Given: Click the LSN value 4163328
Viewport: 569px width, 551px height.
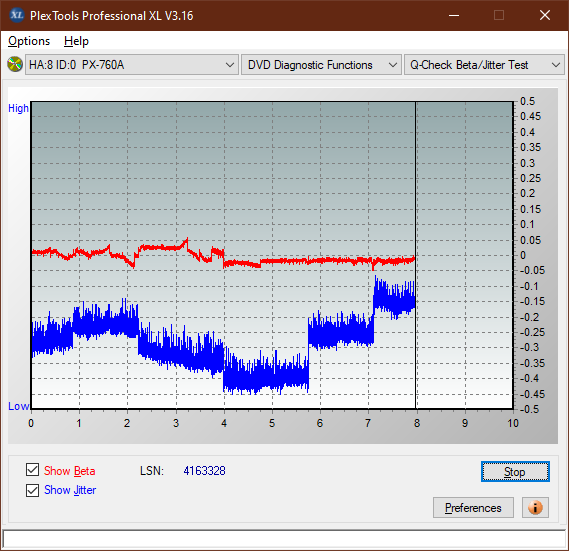Looking at the screenshot, I should (204, 471).
